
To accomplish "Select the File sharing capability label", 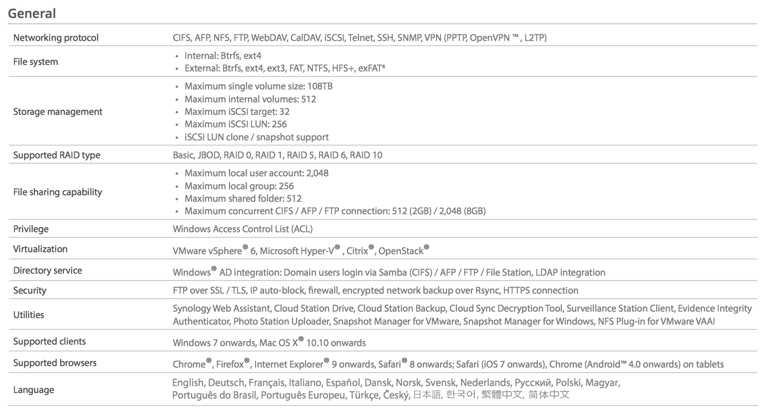I will coord(58,192).
